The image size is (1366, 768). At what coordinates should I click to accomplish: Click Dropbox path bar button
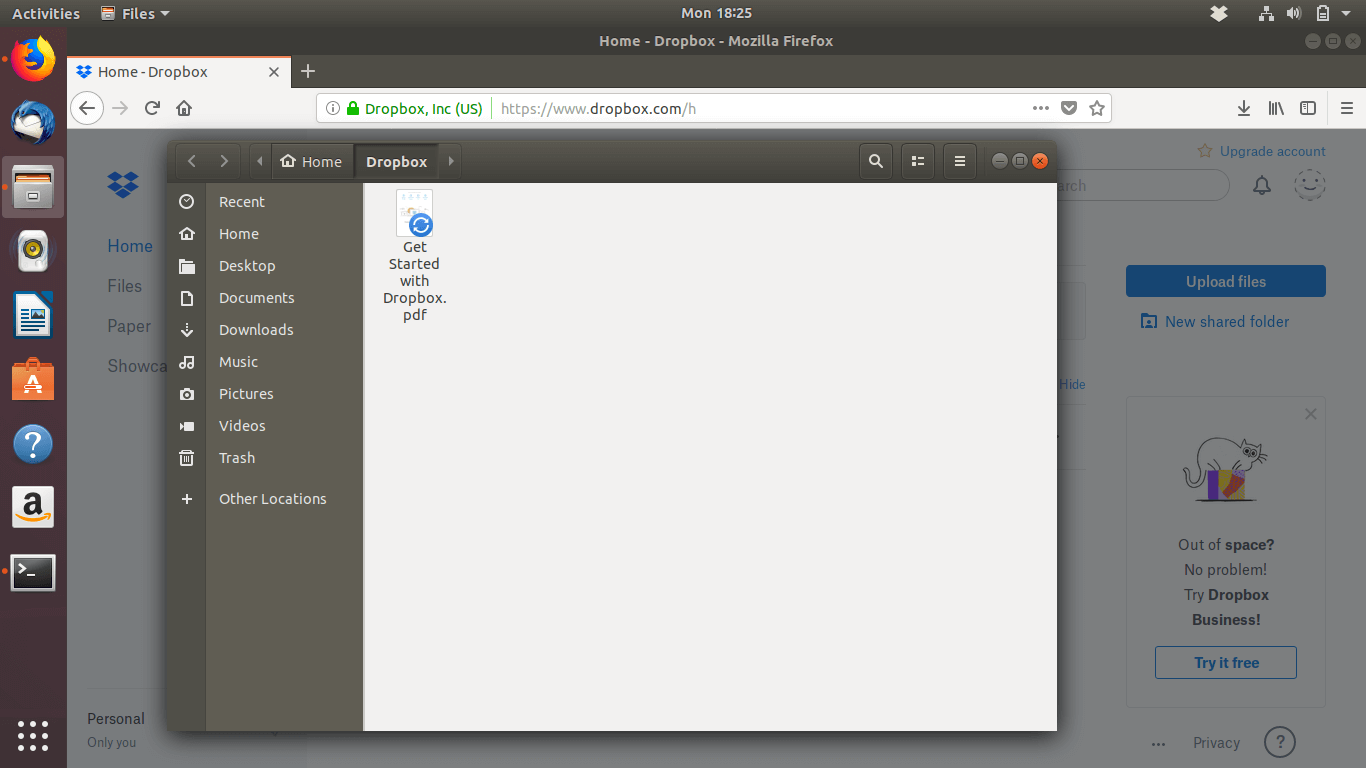[397, 161]
